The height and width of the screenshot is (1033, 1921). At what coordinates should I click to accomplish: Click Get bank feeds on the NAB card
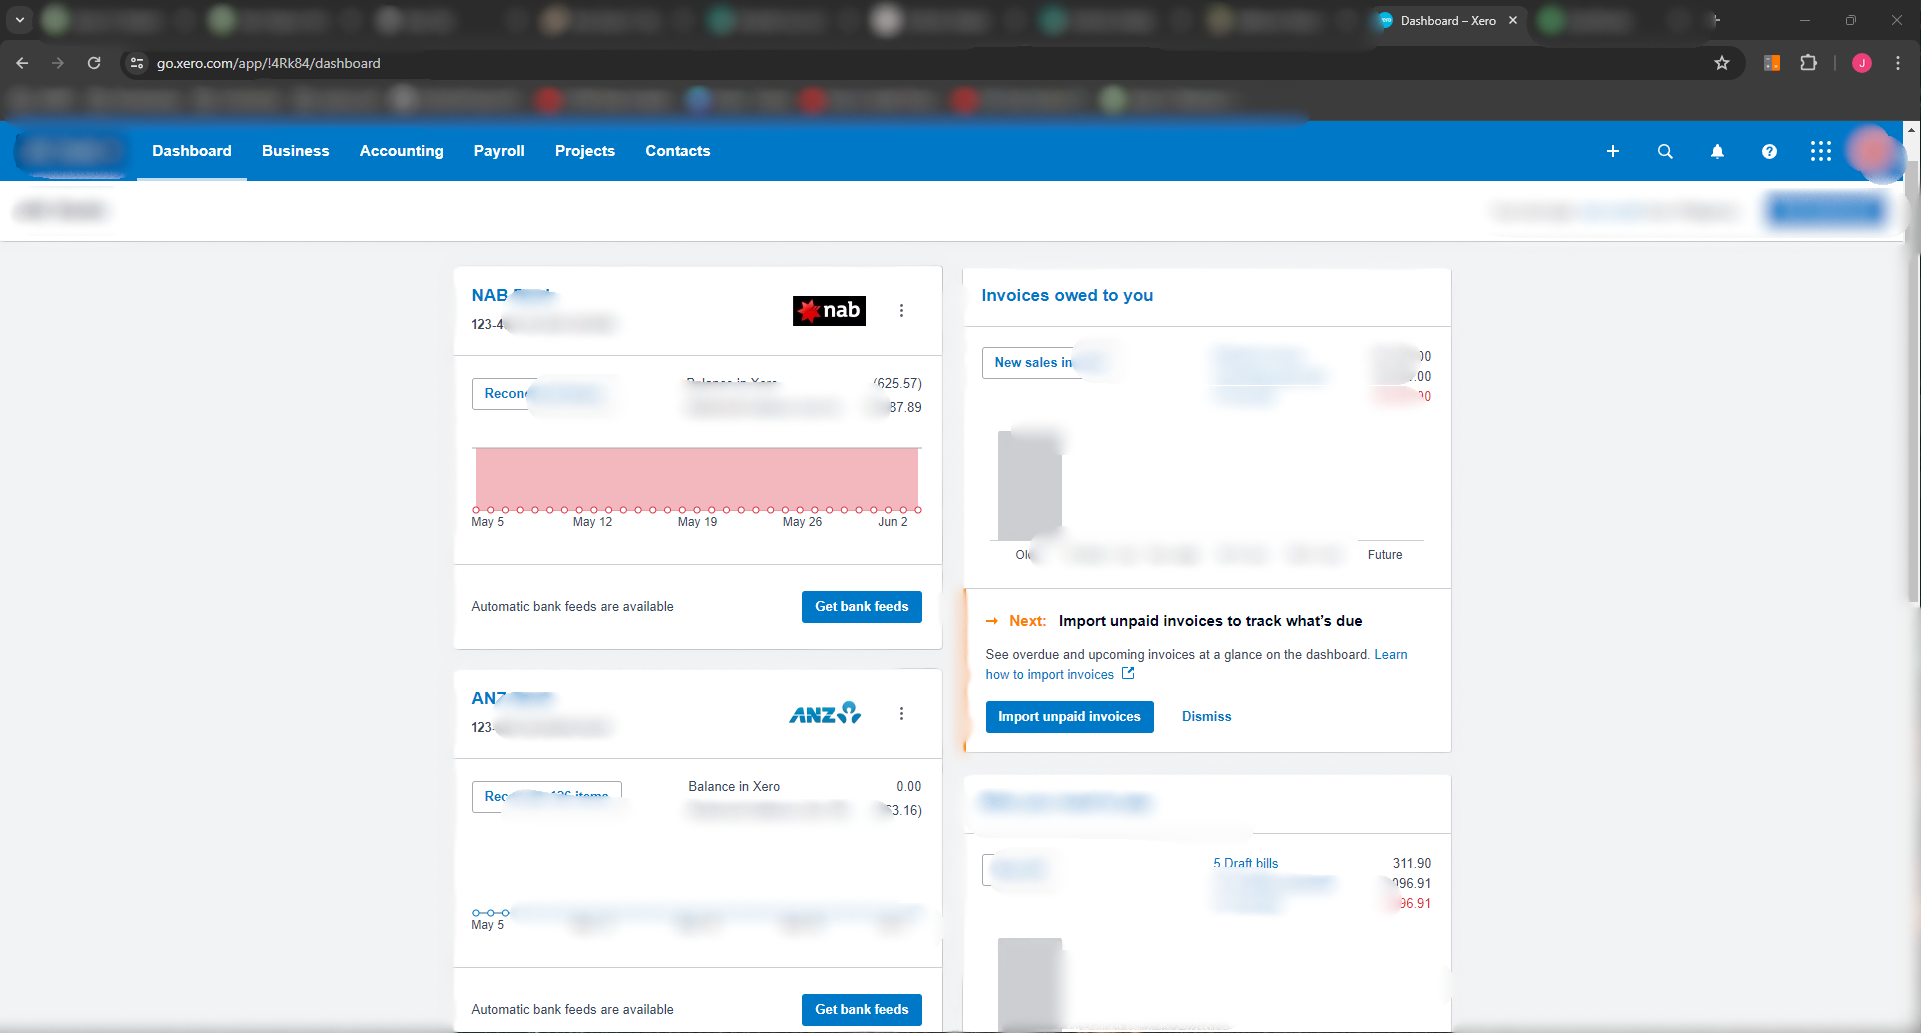pos(862,607)
